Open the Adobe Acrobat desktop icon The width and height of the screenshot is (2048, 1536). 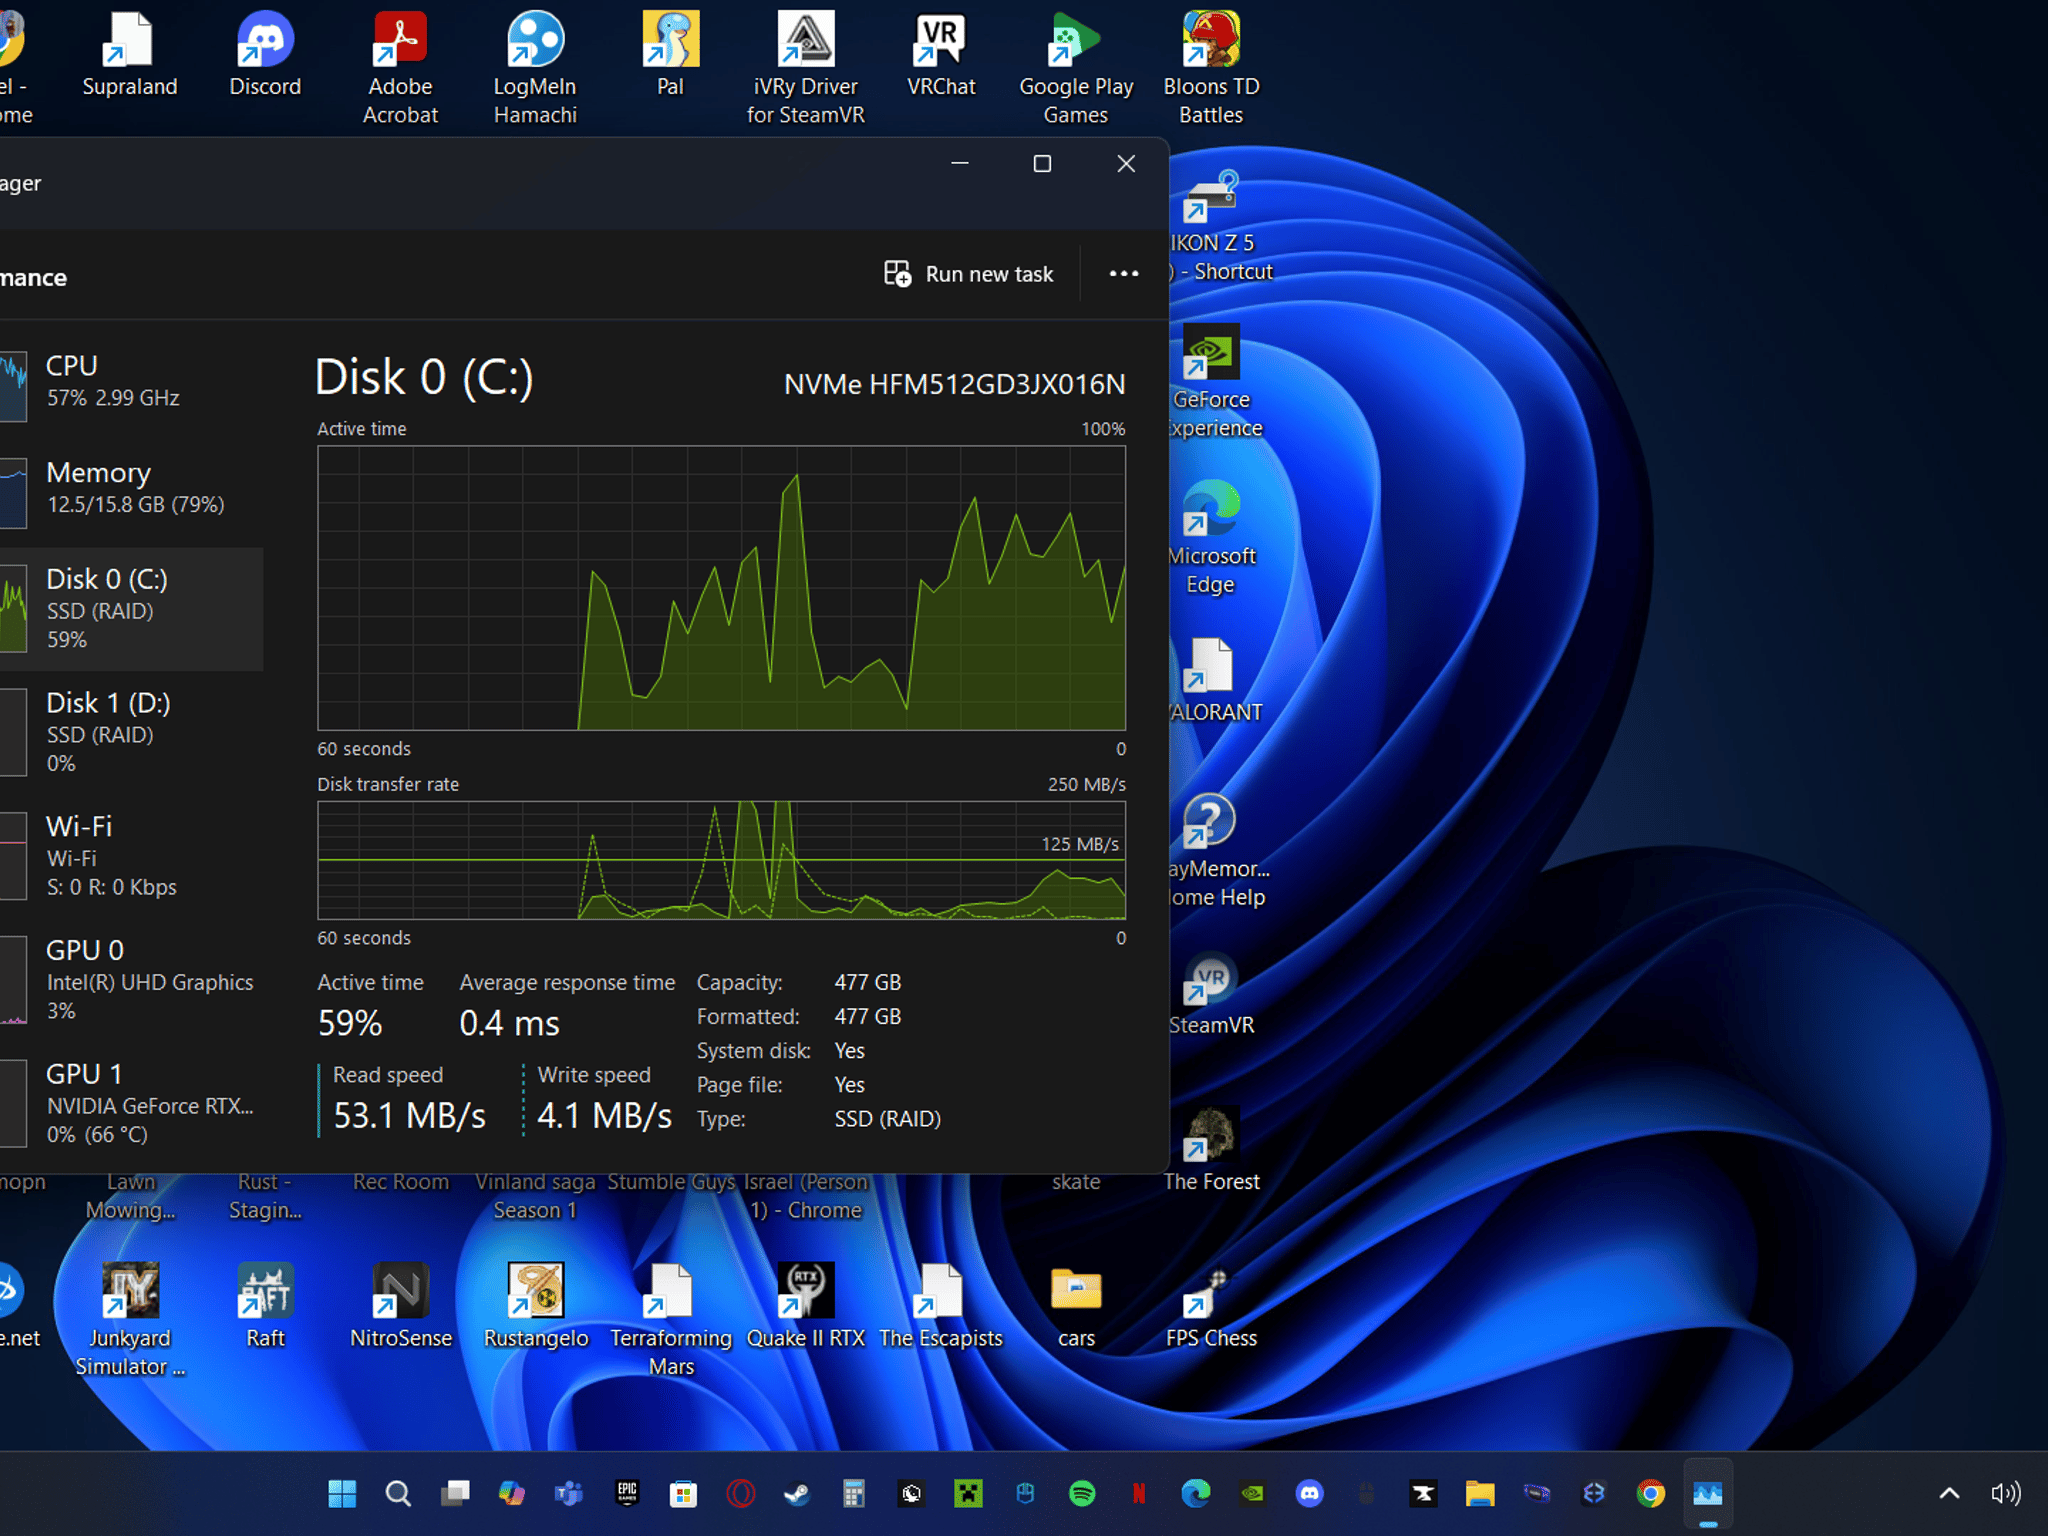[x=400, y=68]
